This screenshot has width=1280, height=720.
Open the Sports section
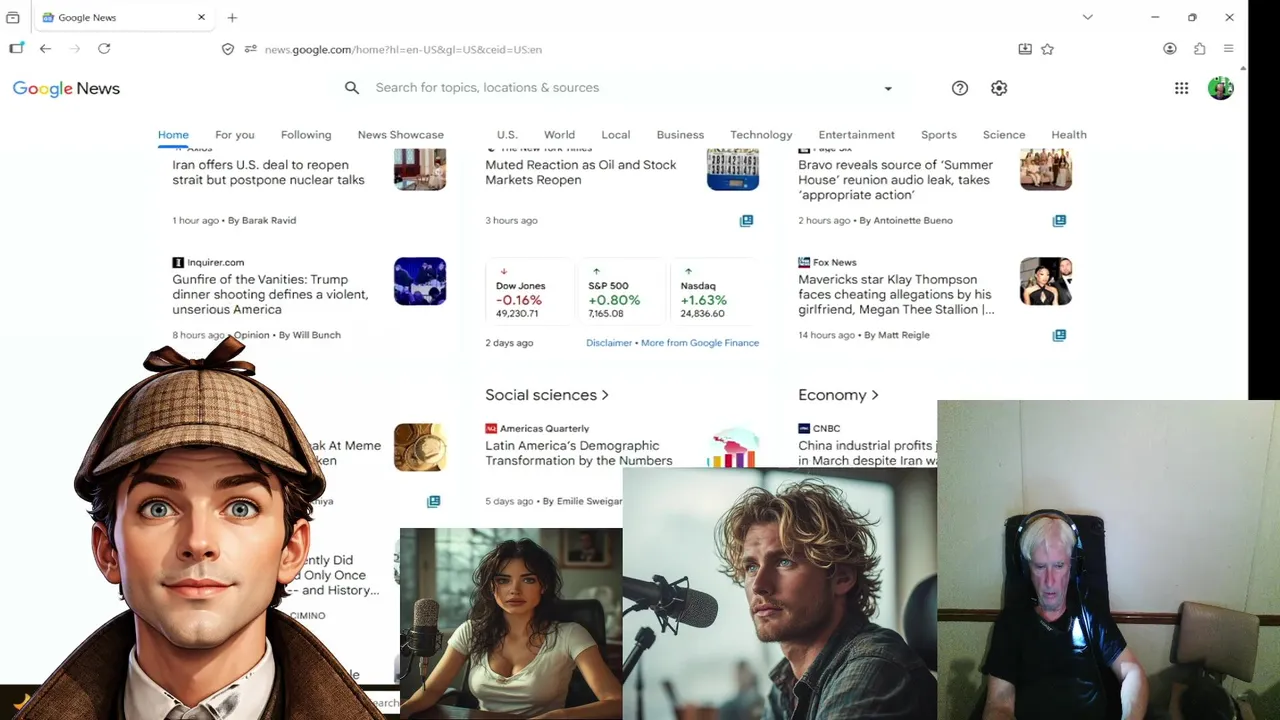(x=939, y=135)
